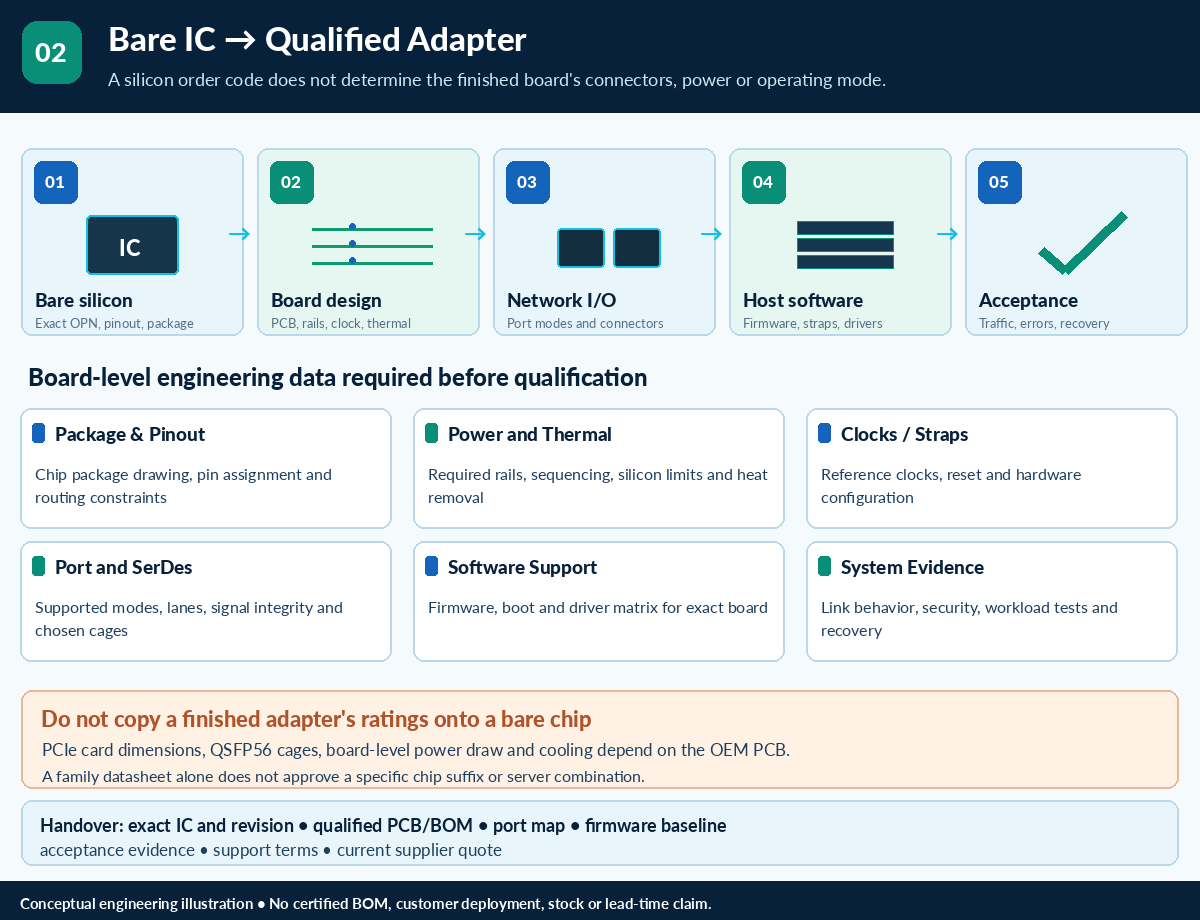Click the step 05 number badge
The height and width of the screenshot is (920, 1200).
coord(1000,182)
